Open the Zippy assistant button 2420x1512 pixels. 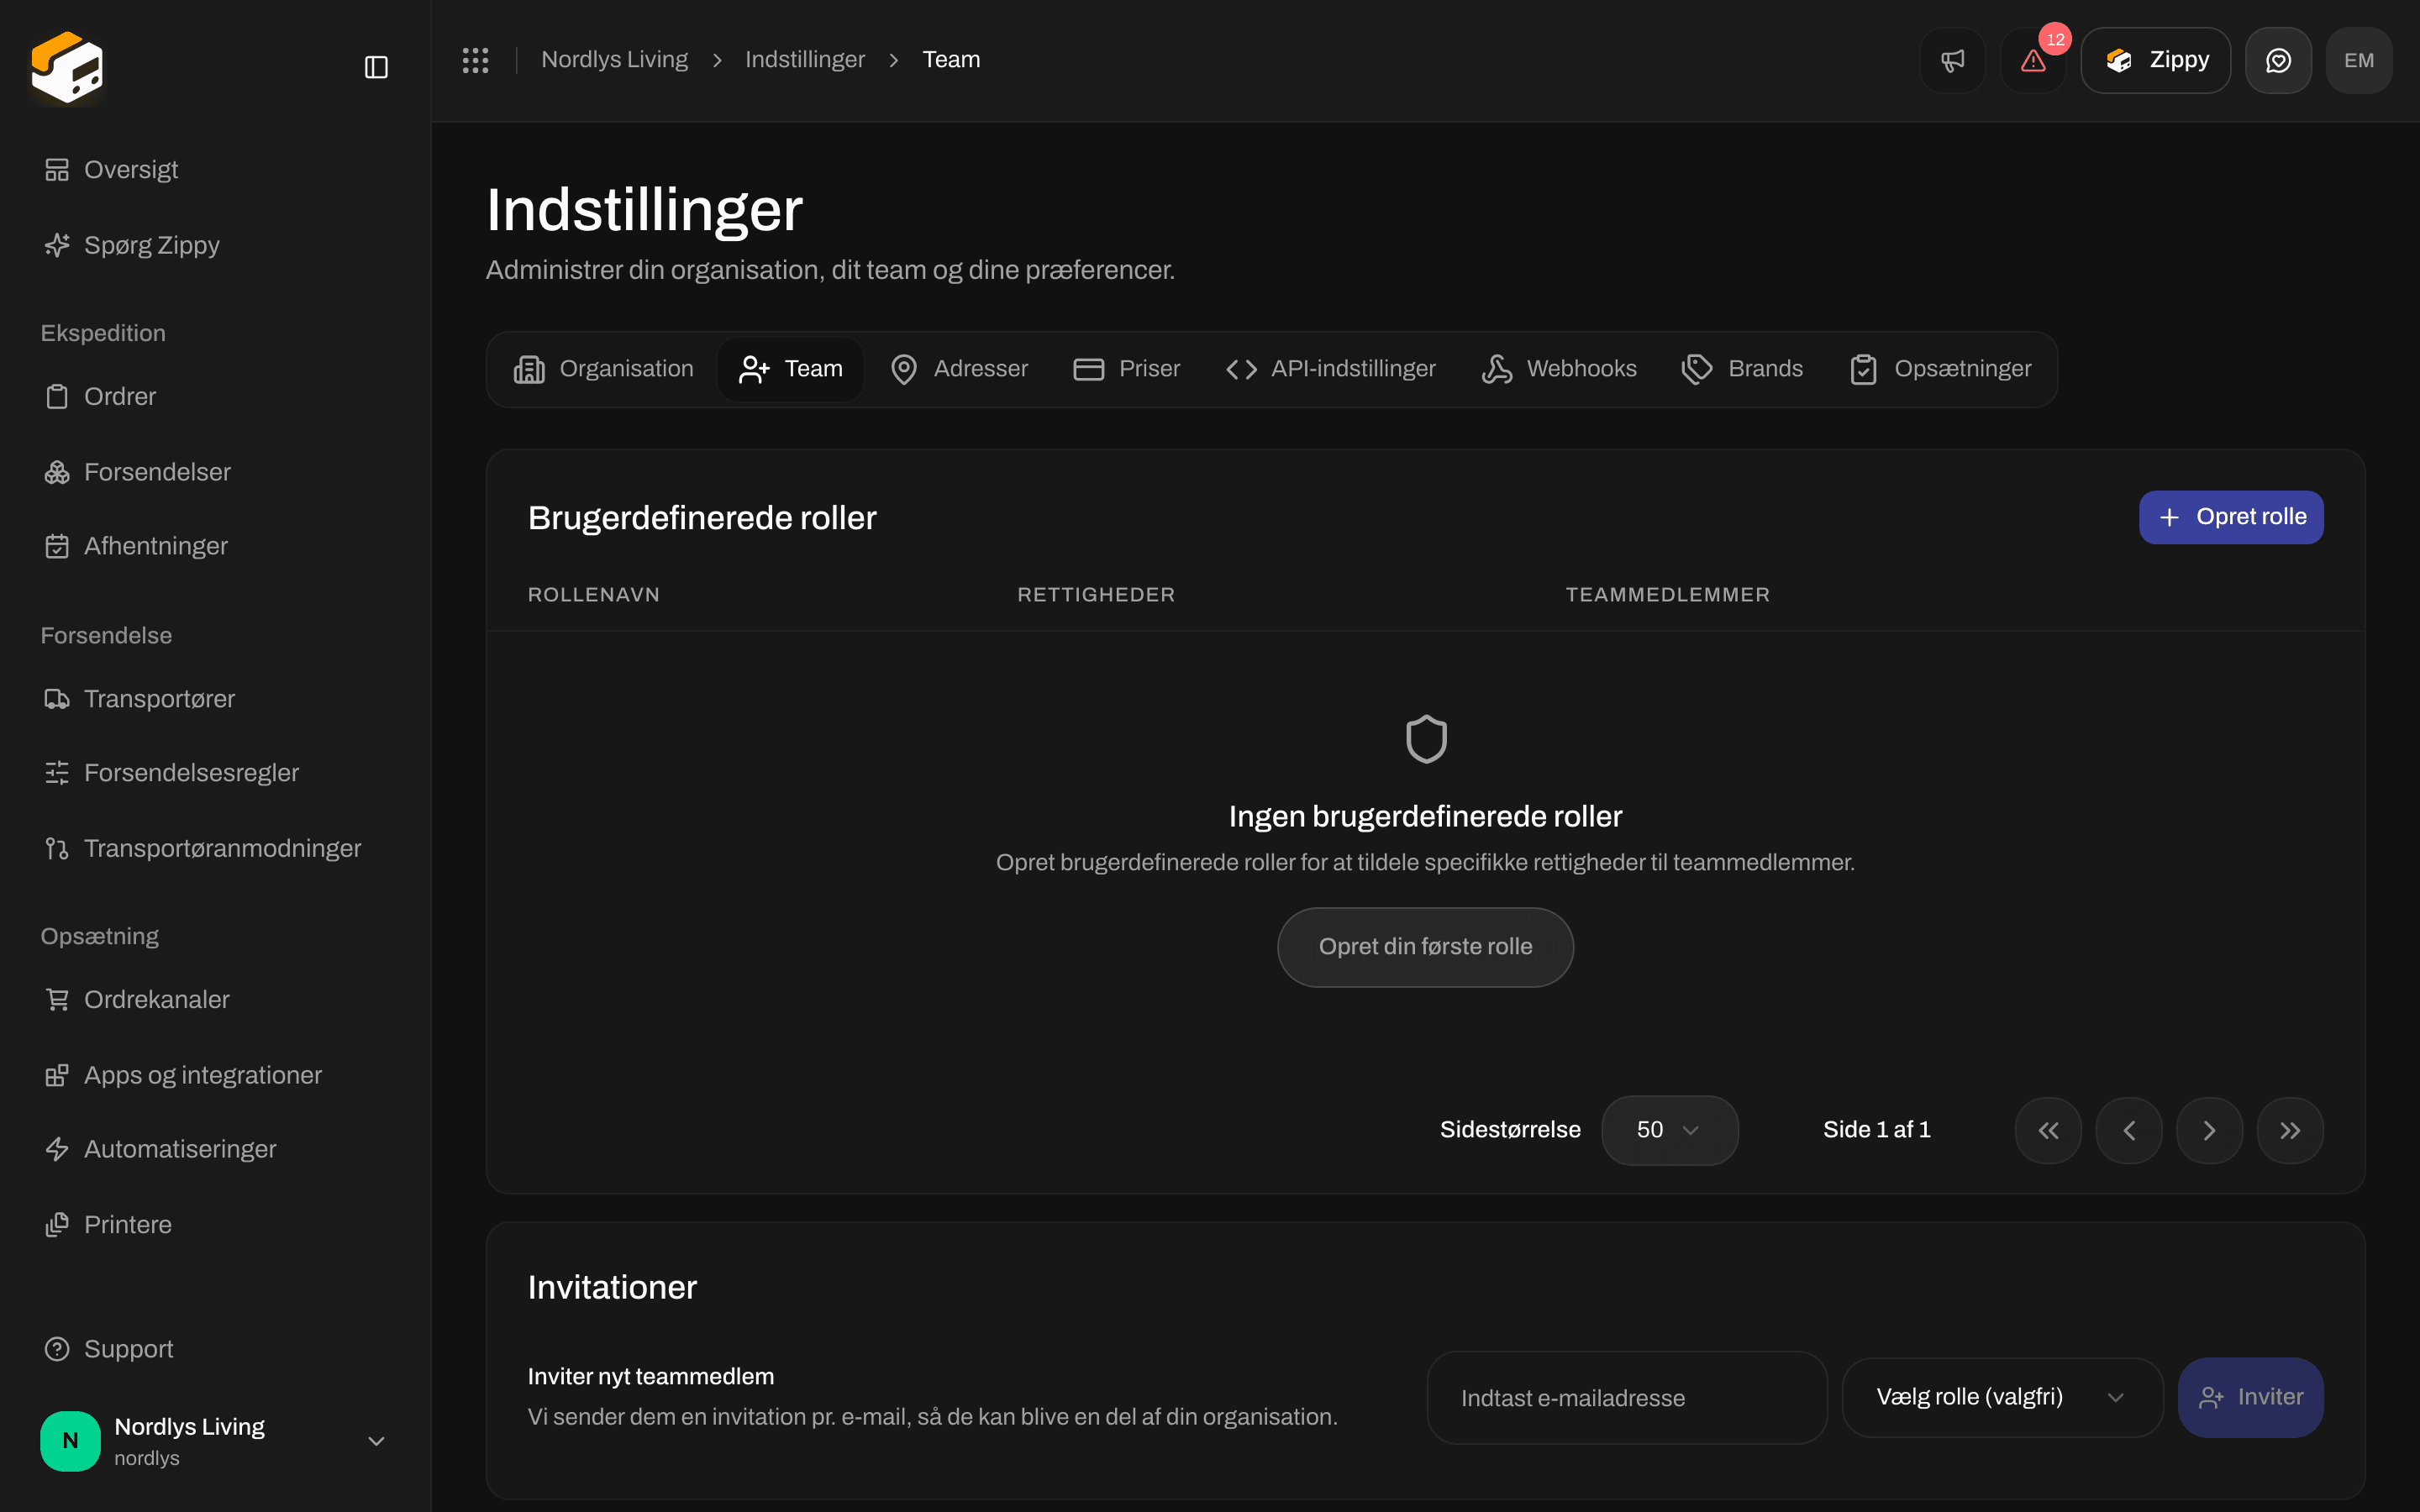[2156, 60]
